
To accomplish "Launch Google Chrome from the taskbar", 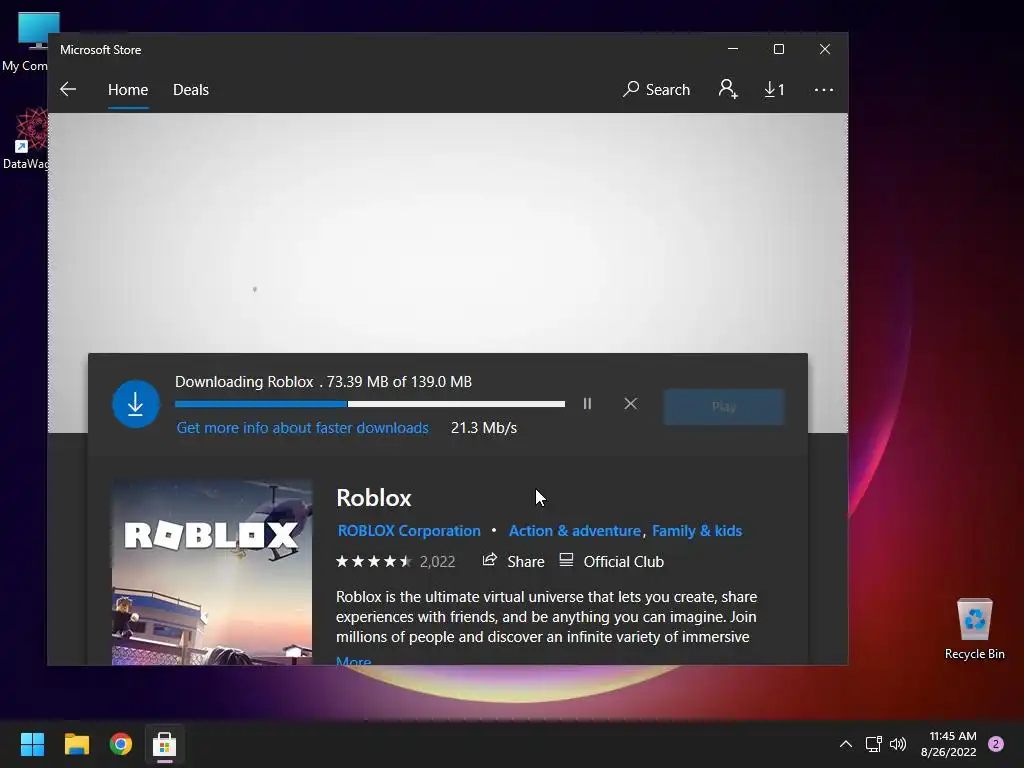I will coord(121,744).
